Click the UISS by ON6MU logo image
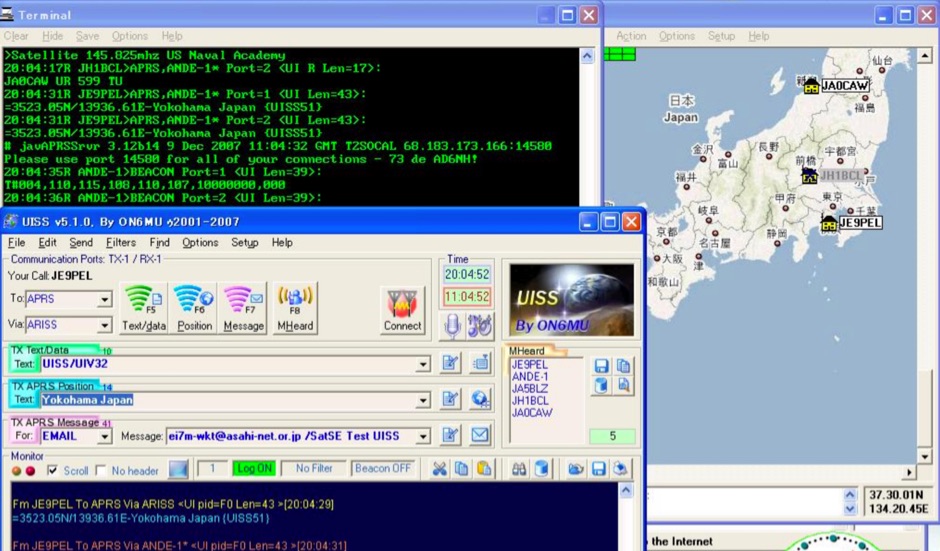Image resolution: width=940 pixels, height=551 pixels. pyautogui.click(x=571, y=300)
